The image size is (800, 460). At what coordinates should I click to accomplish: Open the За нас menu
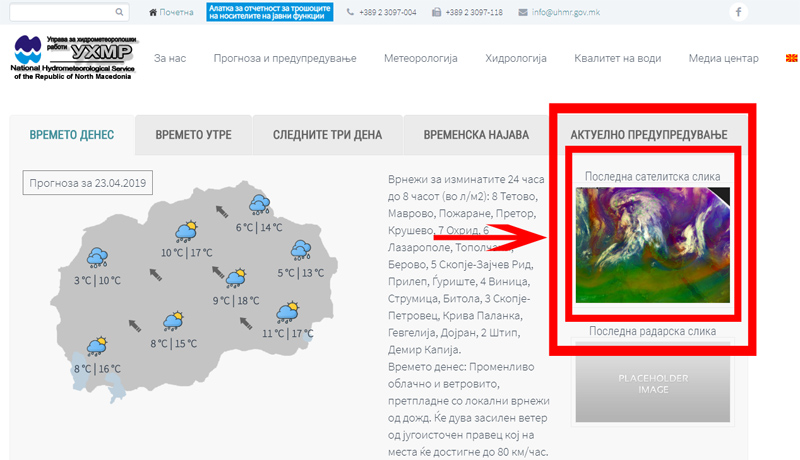170,58
